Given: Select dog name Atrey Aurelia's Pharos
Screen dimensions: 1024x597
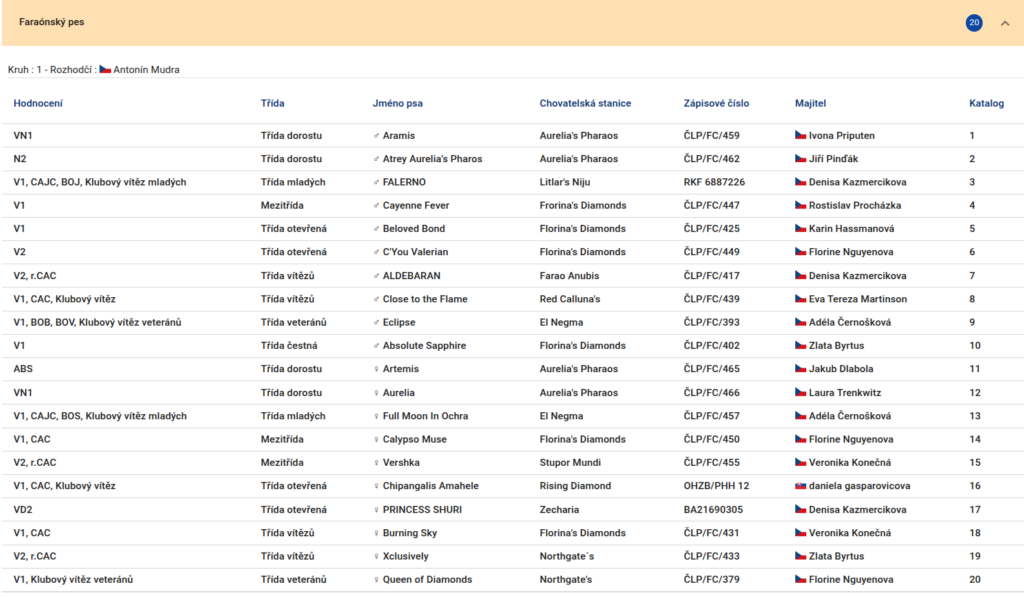Looking at the screenshot, I should 432,159.
